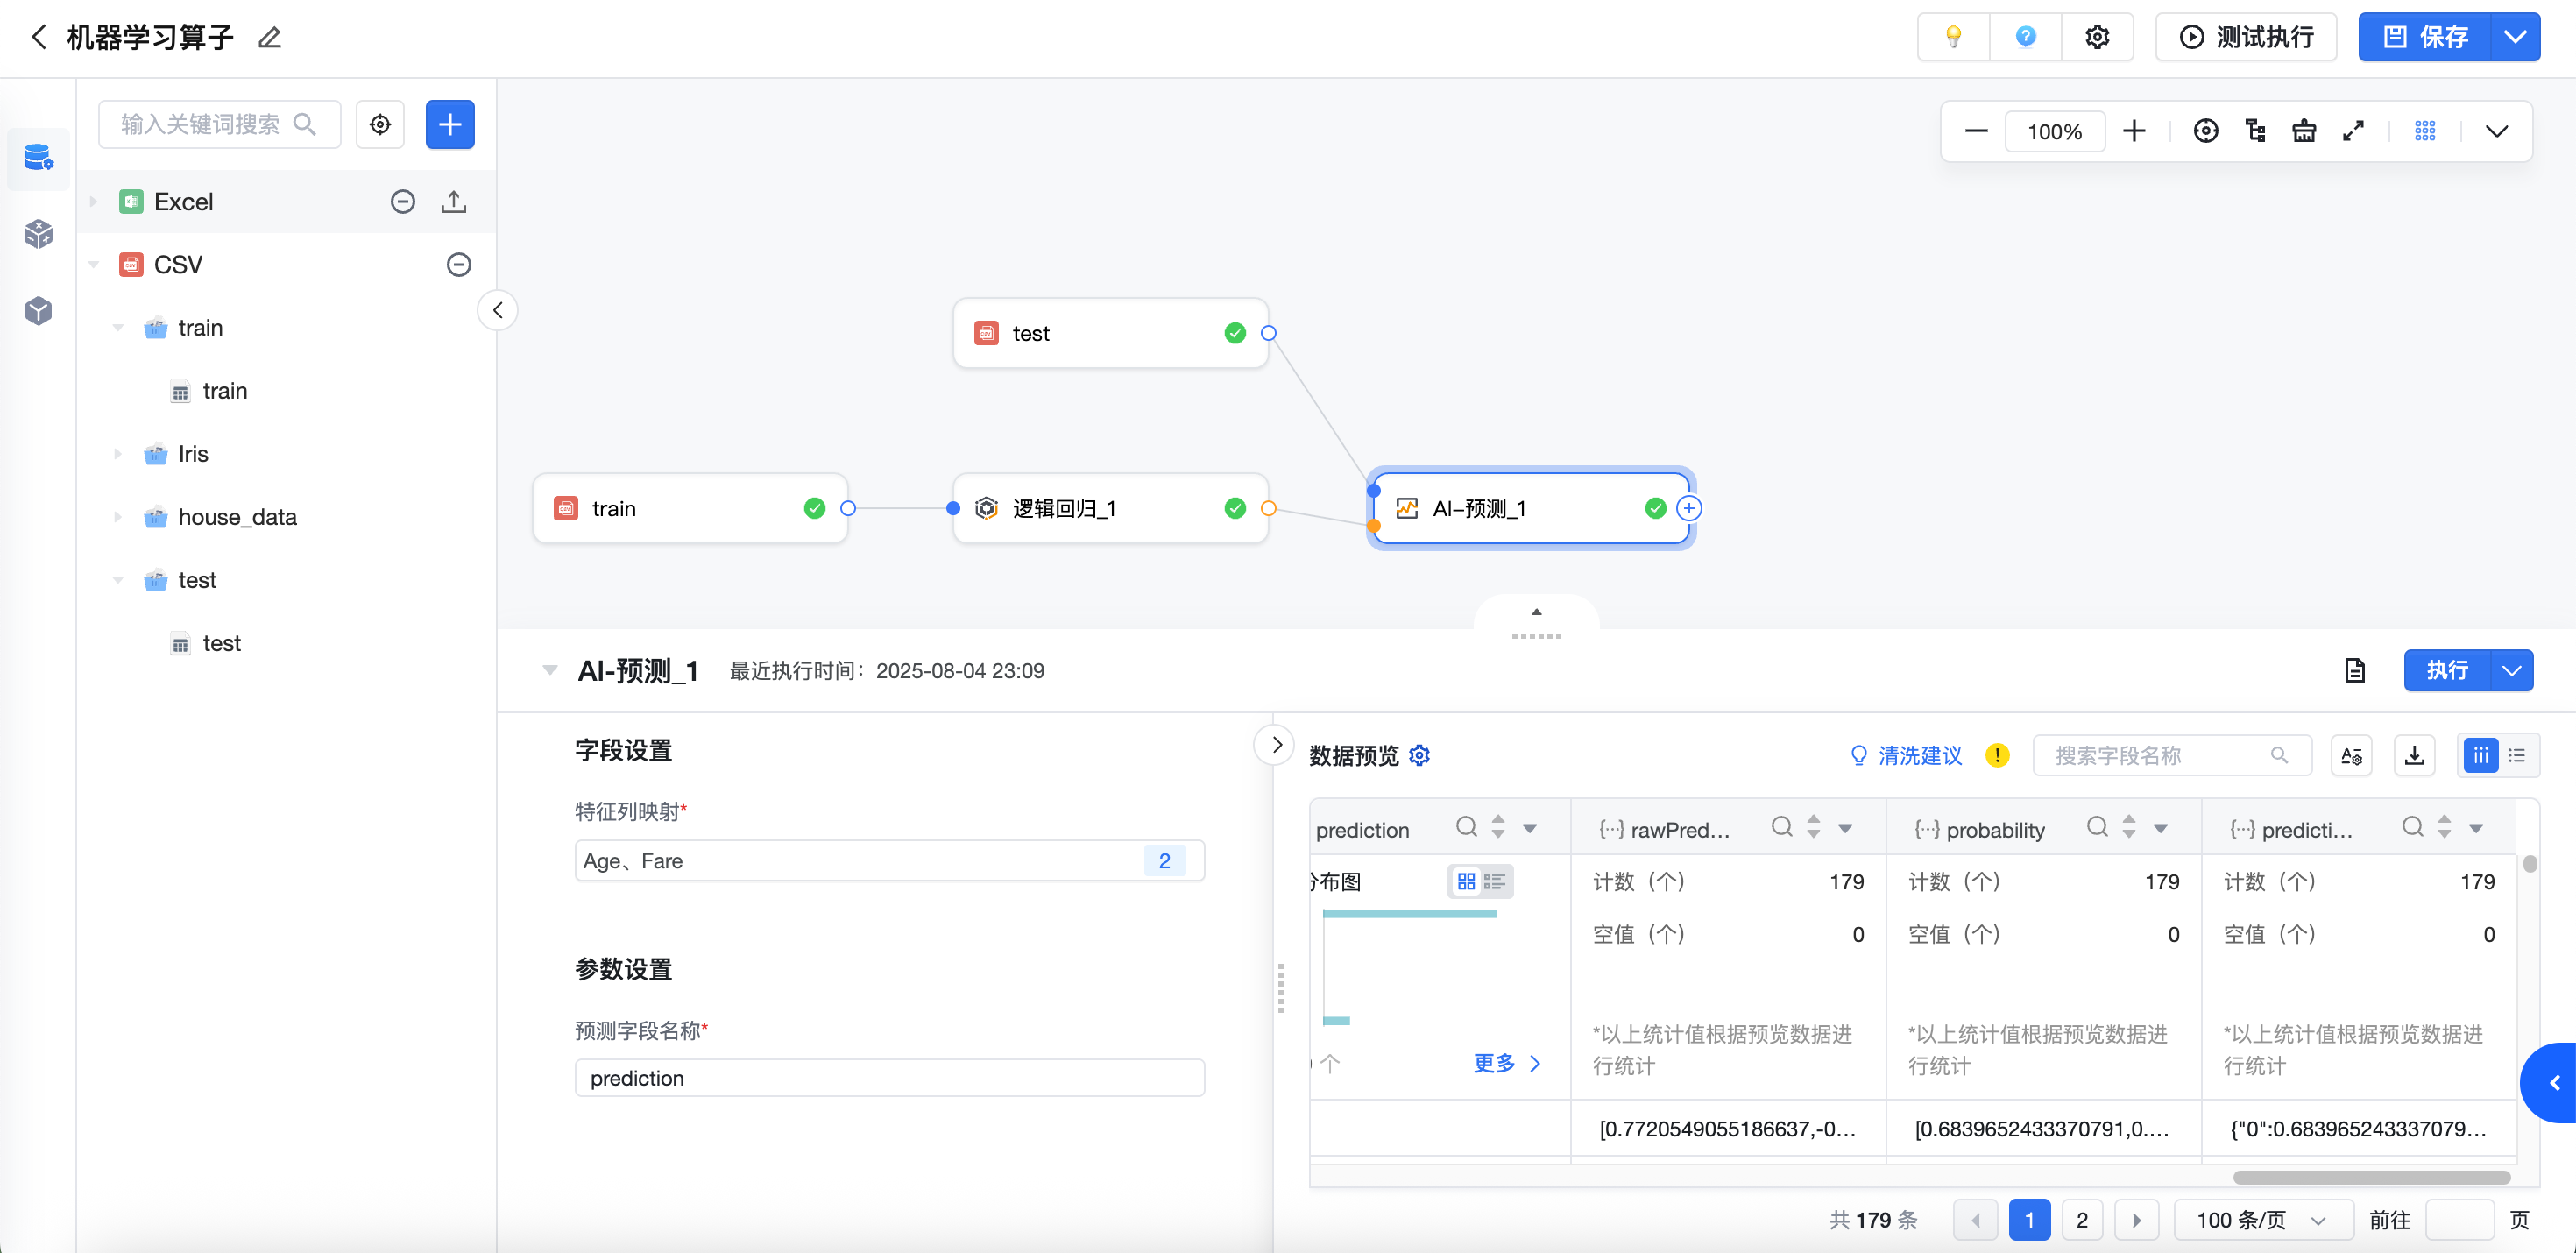Click the edit pencil next to 机器学习算子

269,38
